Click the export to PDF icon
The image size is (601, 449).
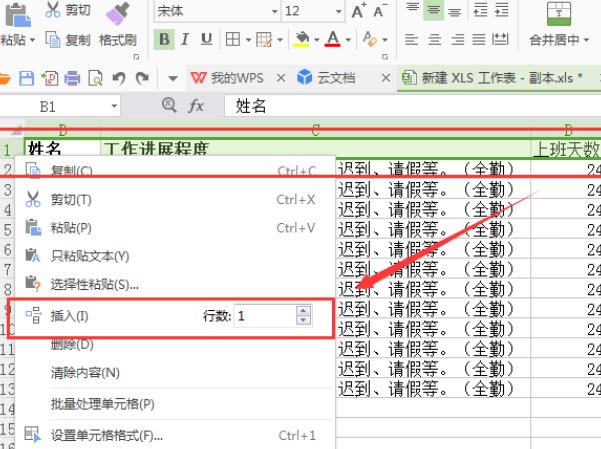click(x=50, y=78)
